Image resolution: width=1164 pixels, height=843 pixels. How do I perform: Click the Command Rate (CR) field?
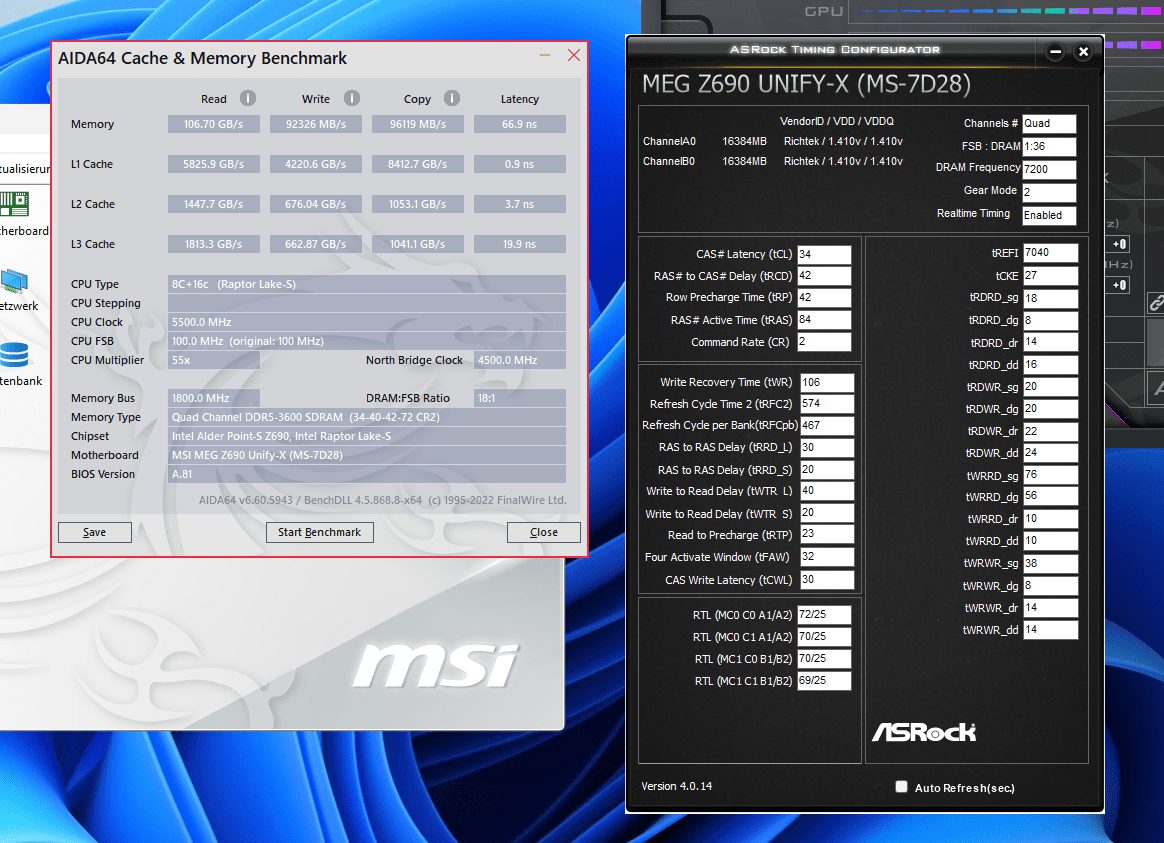coord(824,342)
